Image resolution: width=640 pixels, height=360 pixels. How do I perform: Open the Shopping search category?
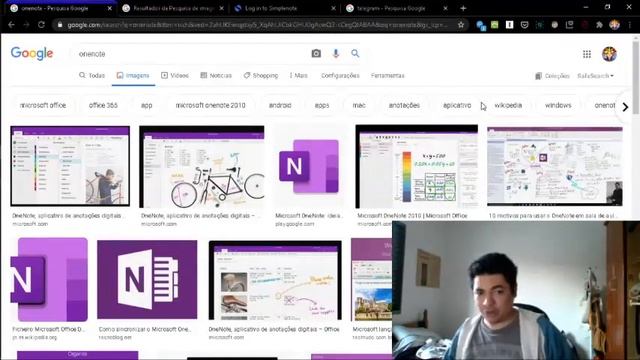tap(261, 76)
